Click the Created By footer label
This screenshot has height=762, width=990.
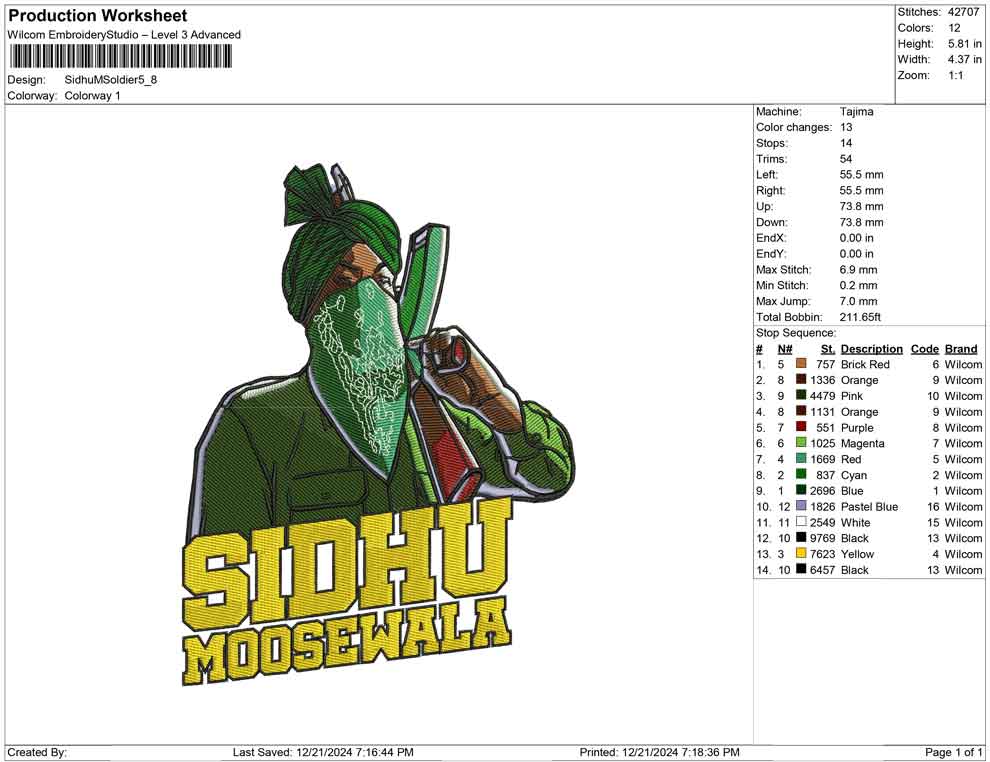pos(37,752)
